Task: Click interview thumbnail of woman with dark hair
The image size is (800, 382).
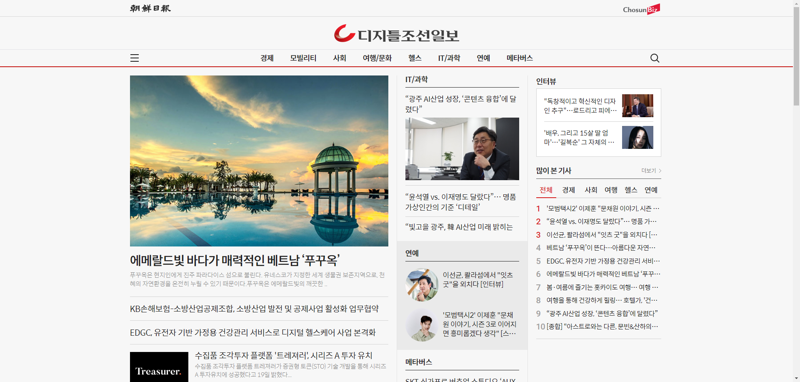Action: point(637,137)
